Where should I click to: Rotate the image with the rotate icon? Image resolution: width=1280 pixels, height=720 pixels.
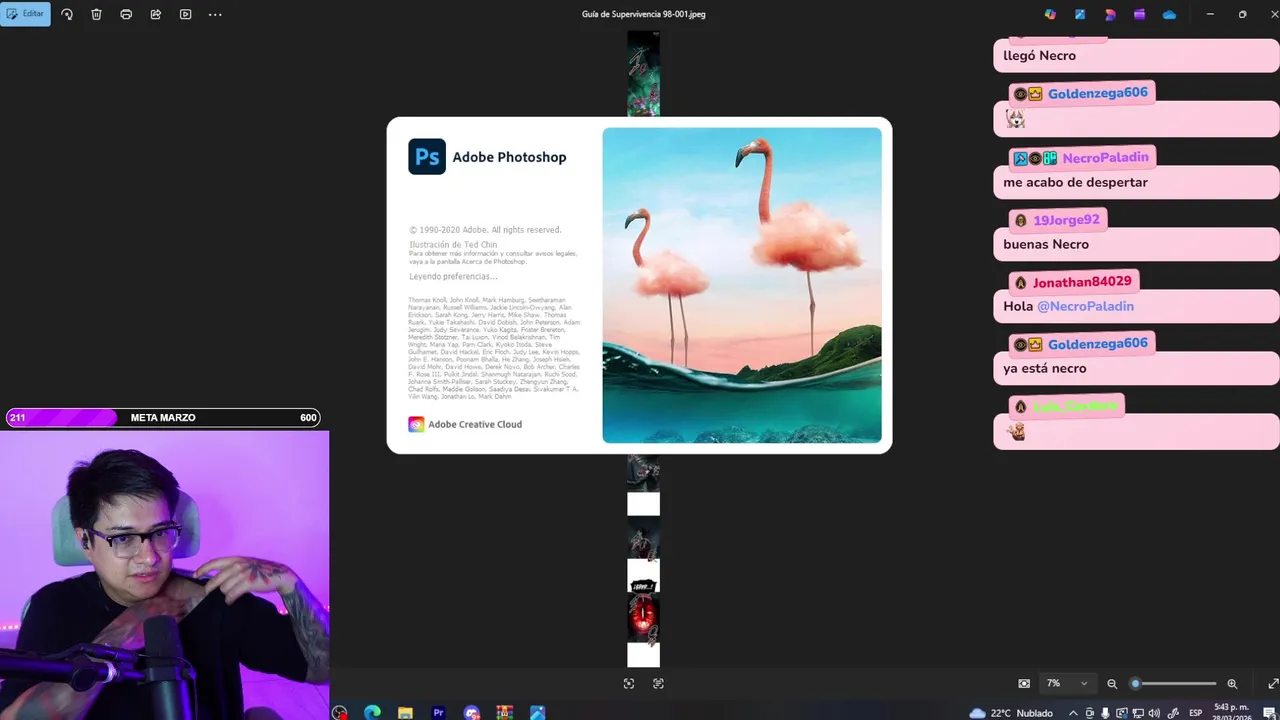pos(67,14)
